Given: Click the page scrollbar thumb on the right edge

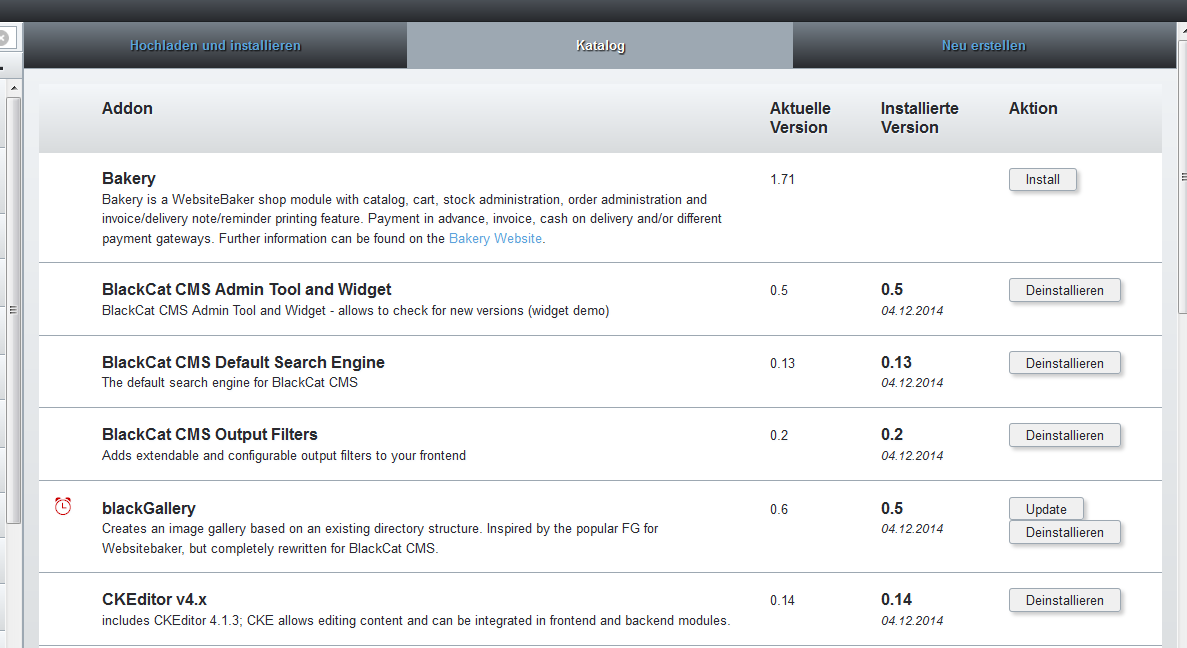Looking at the screenshot, I should click(1182, 178).
